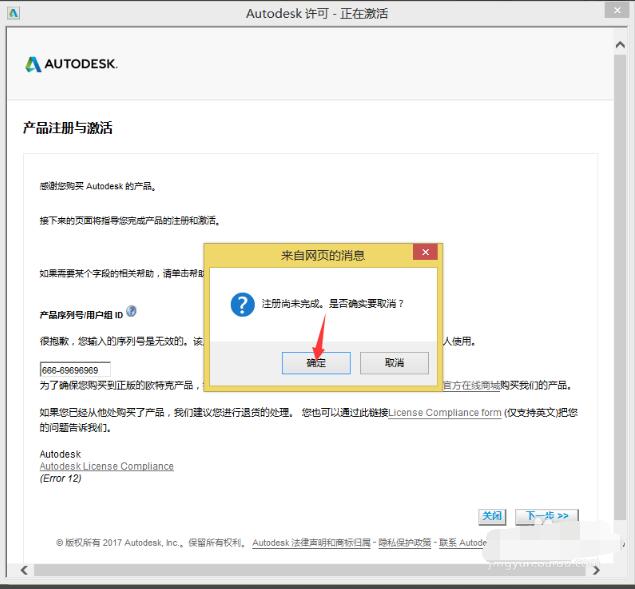Viewport: 635px width, 589px height.
Task: Click the 联系 Autodesk footer link
Action: point(462,543)
